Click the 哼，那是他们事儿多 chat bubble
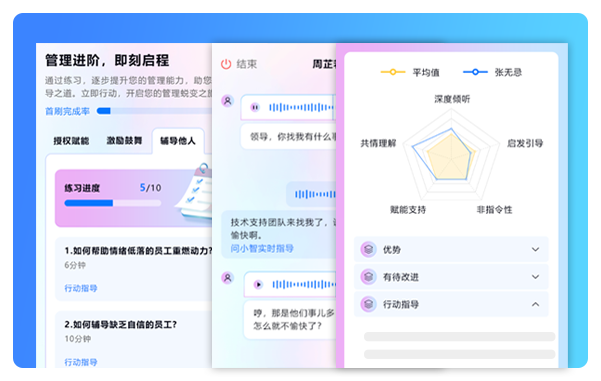601x381 pixels. [290, 320]
